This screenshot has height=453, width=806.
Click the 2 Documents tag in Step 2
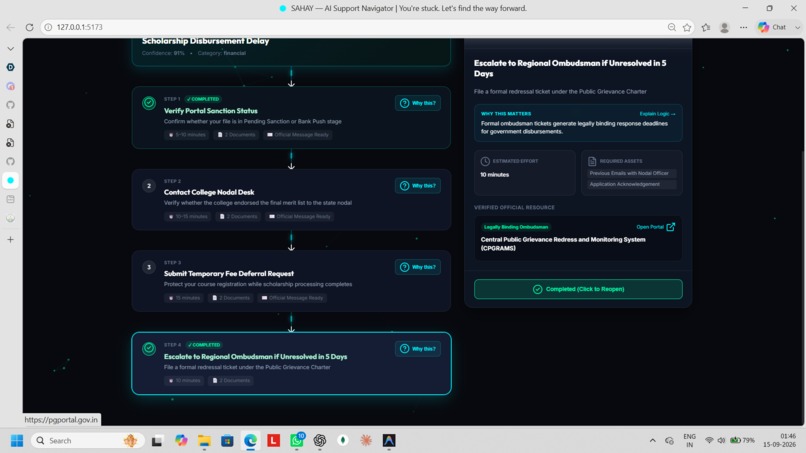tap(239, 216)
